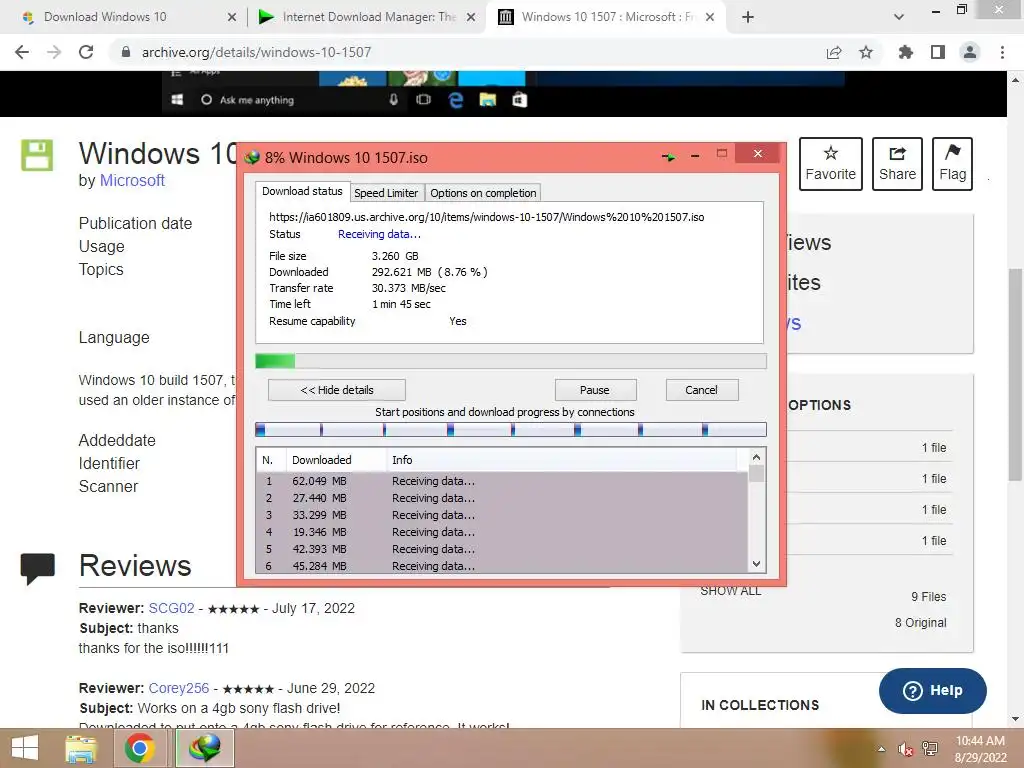Open a new browser tab

coord(748,17)
